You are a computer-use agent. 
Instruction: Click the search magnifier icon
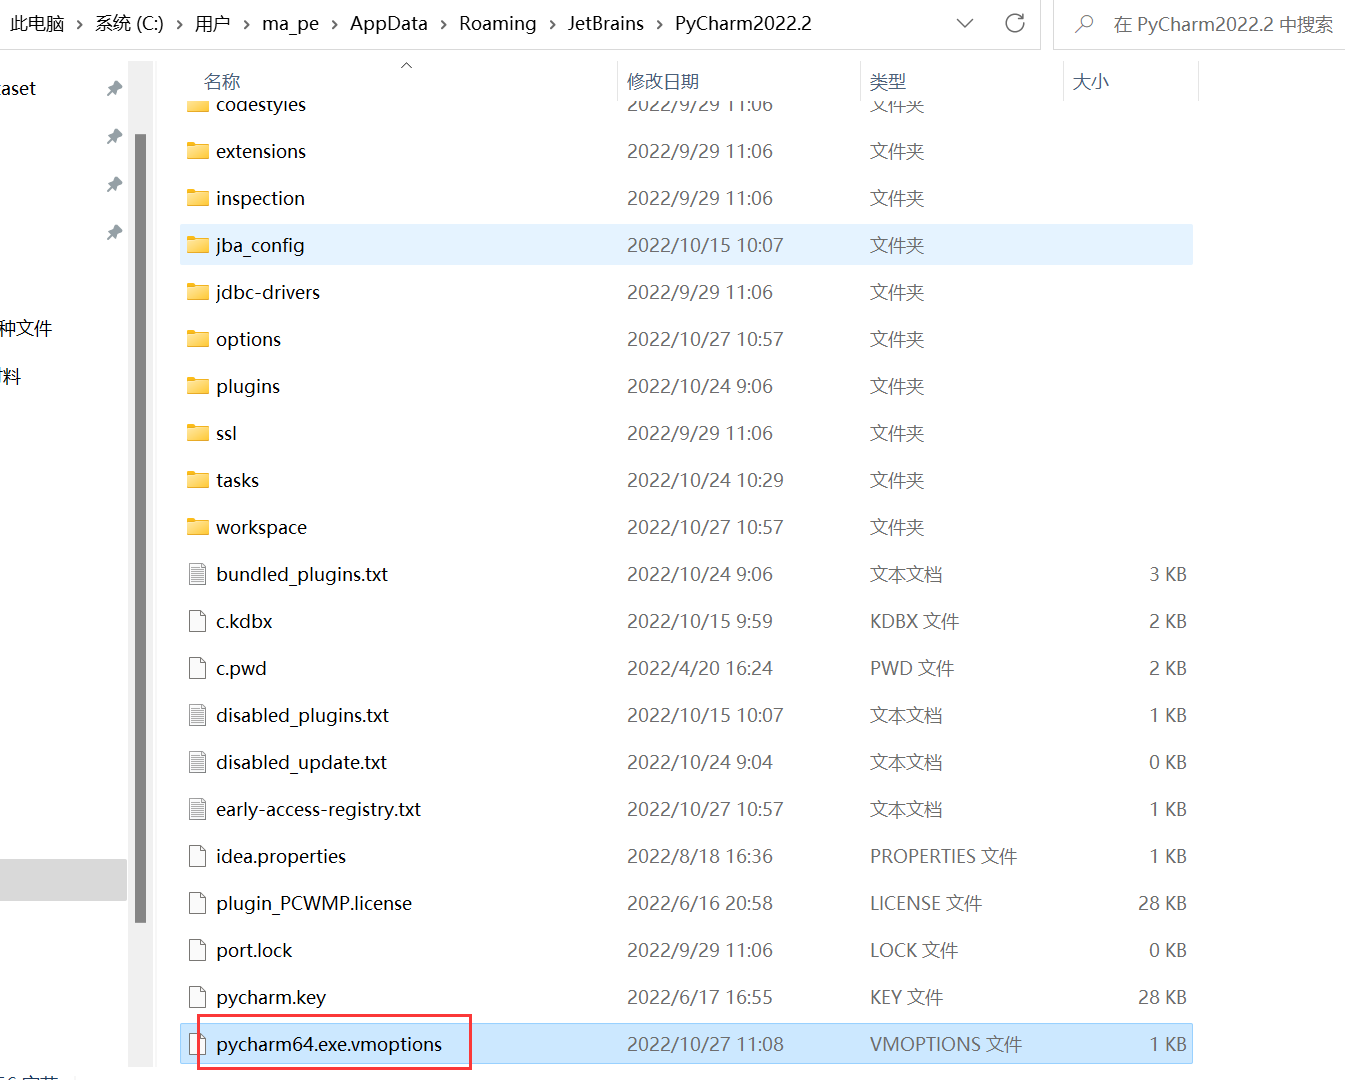click(1084, 24)
